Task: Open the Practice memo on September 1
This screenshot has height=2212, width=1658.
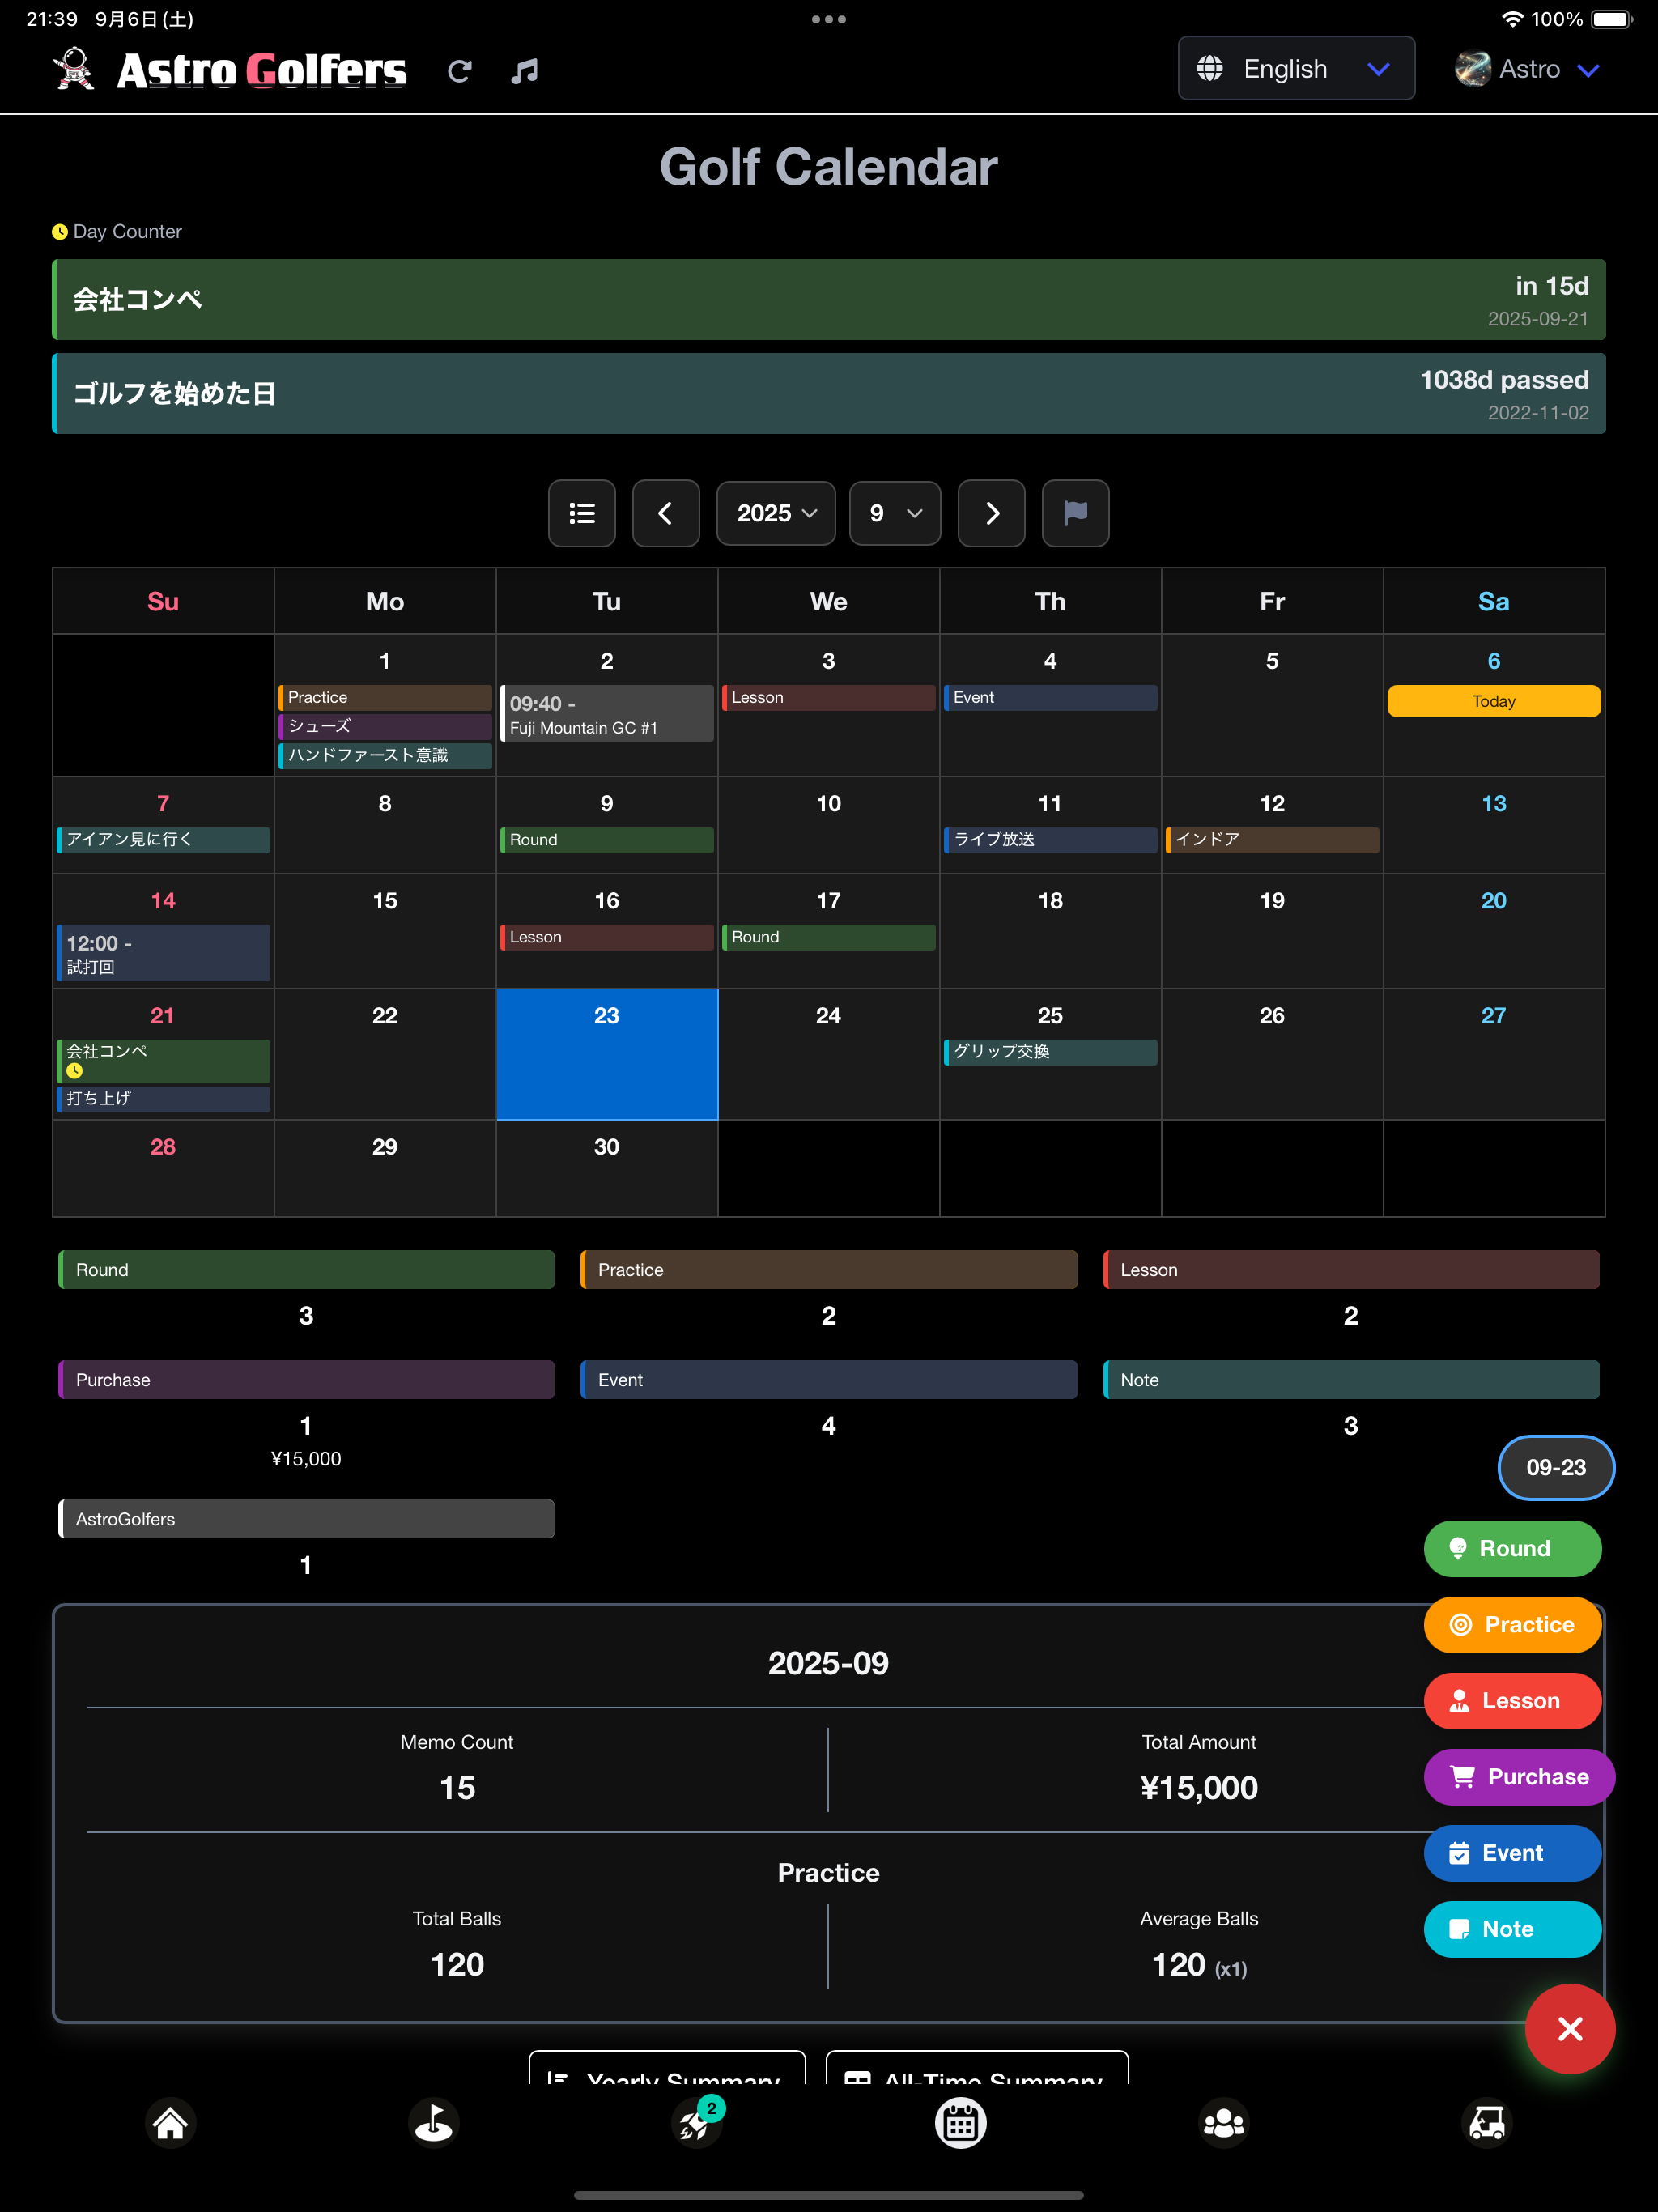Action: 385,697
